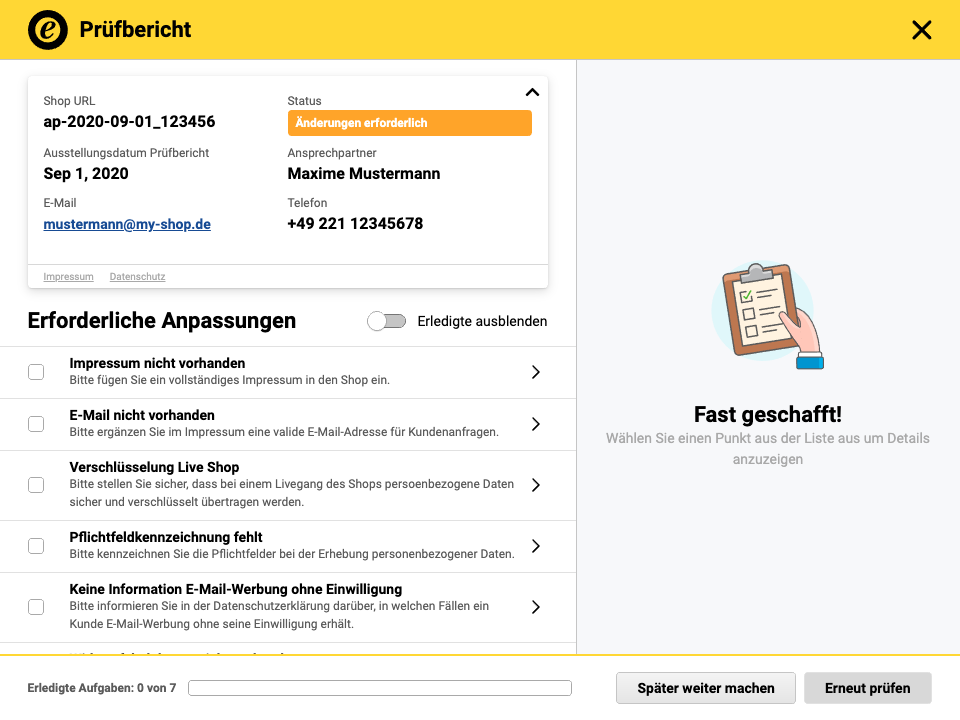Close the Prüfbericht dialog

point(921,29)
